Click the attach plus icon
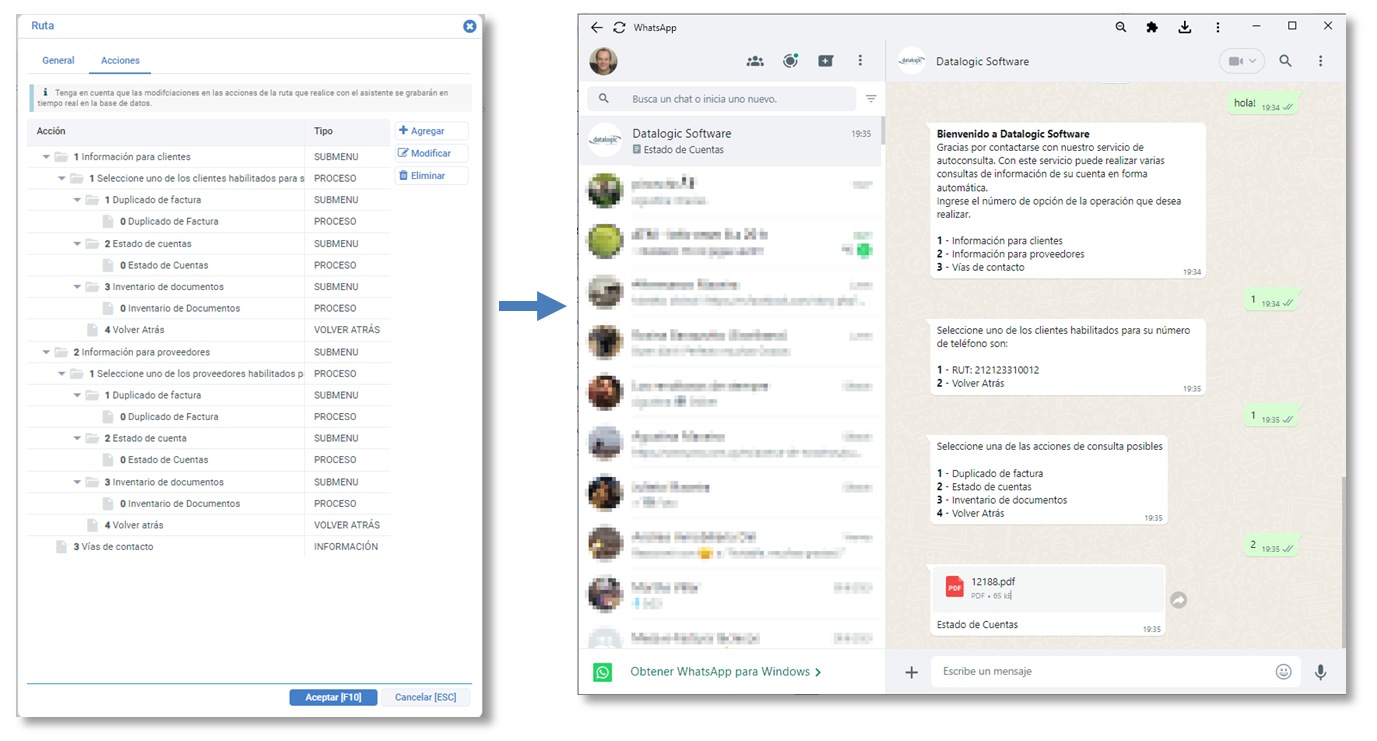1377x741 pixels. (911, 672)
